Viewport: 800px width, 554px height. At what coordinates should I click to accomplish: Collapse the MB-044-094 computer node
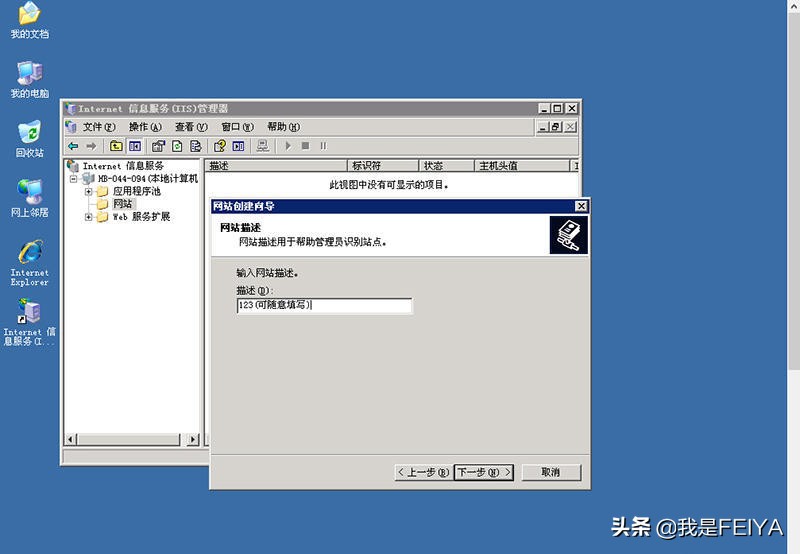pyautogui.click(x=73, y=179)
